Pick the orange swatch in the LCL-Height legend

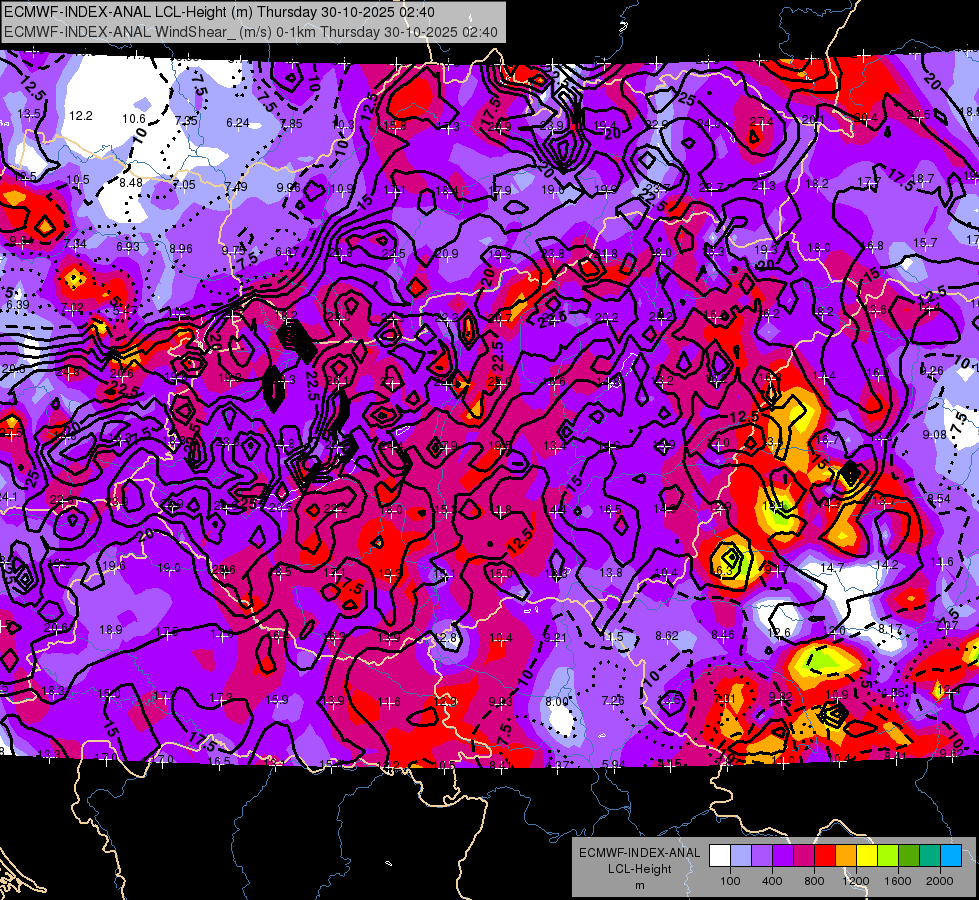coord(846,856)
